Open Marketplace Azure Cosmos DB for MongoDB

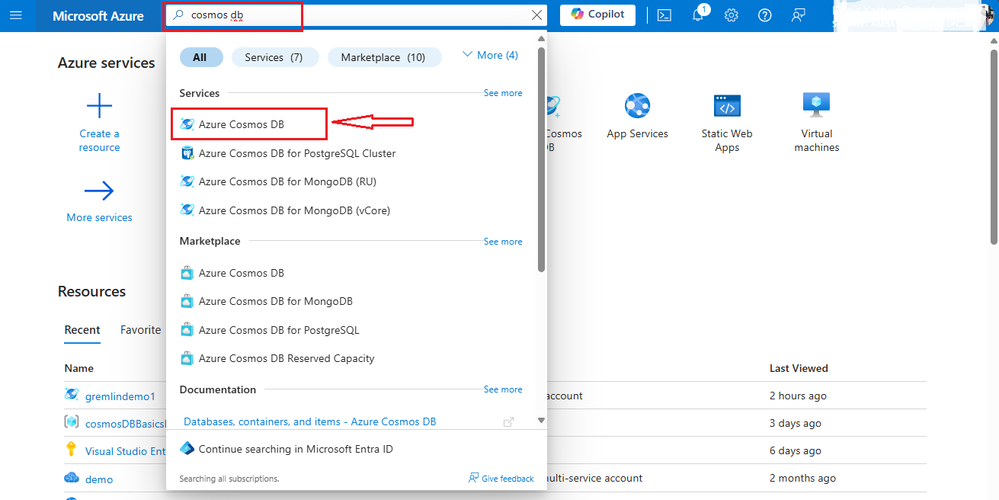pyautogui.click(x=275, y=301)
